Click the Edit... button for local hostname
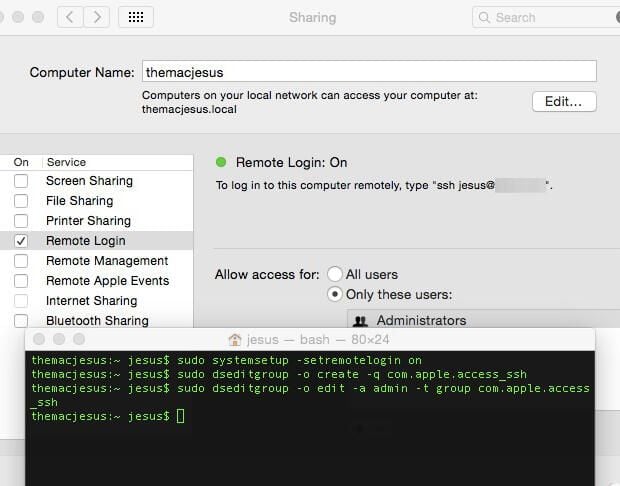620x486 pixels. [564, 102]
